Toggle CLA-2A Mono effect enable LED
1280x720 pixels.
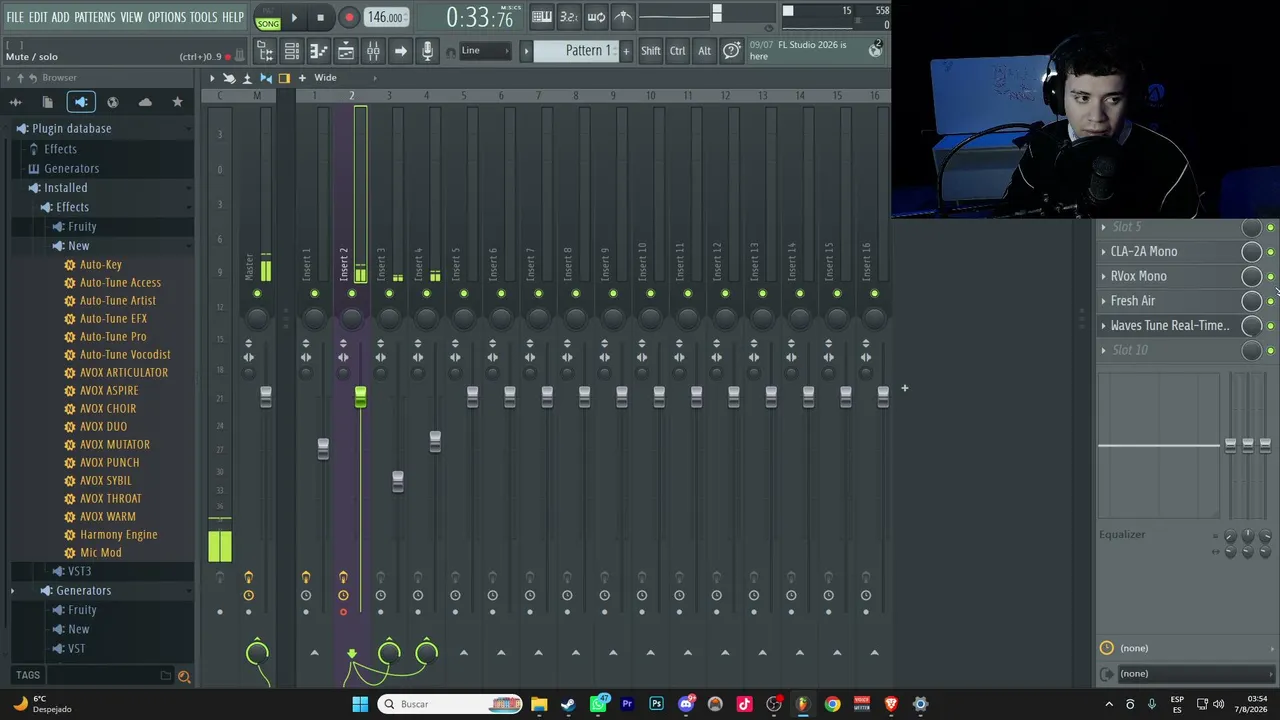tap(1270, 252)
